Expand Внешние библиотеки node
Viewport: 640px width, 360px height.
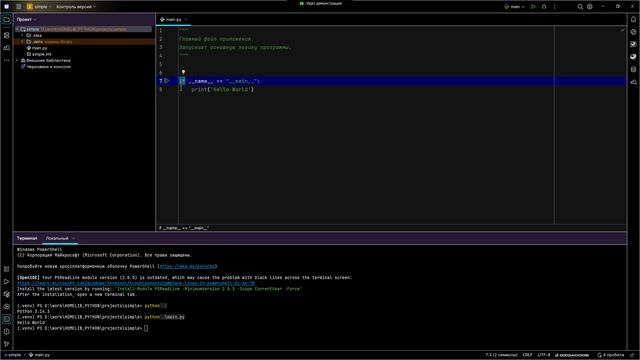click(x=17, y=60)
